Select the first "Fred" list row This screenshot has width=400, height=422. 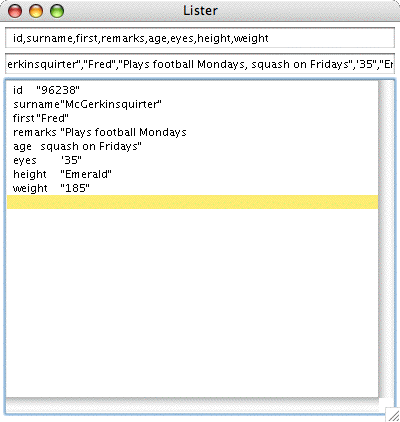pos(192,118)
